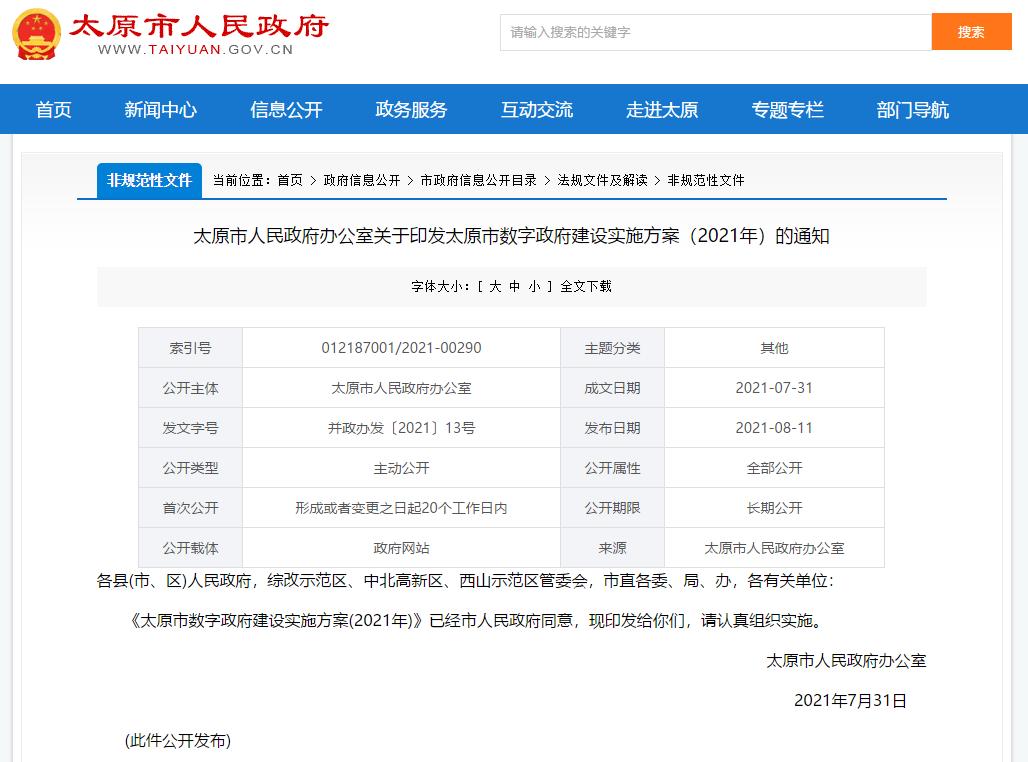The height and width of the screenshot is (762, 1028).
Task: Select the 非规范性文件 blue tab
Action: click(x=149, y=180)
